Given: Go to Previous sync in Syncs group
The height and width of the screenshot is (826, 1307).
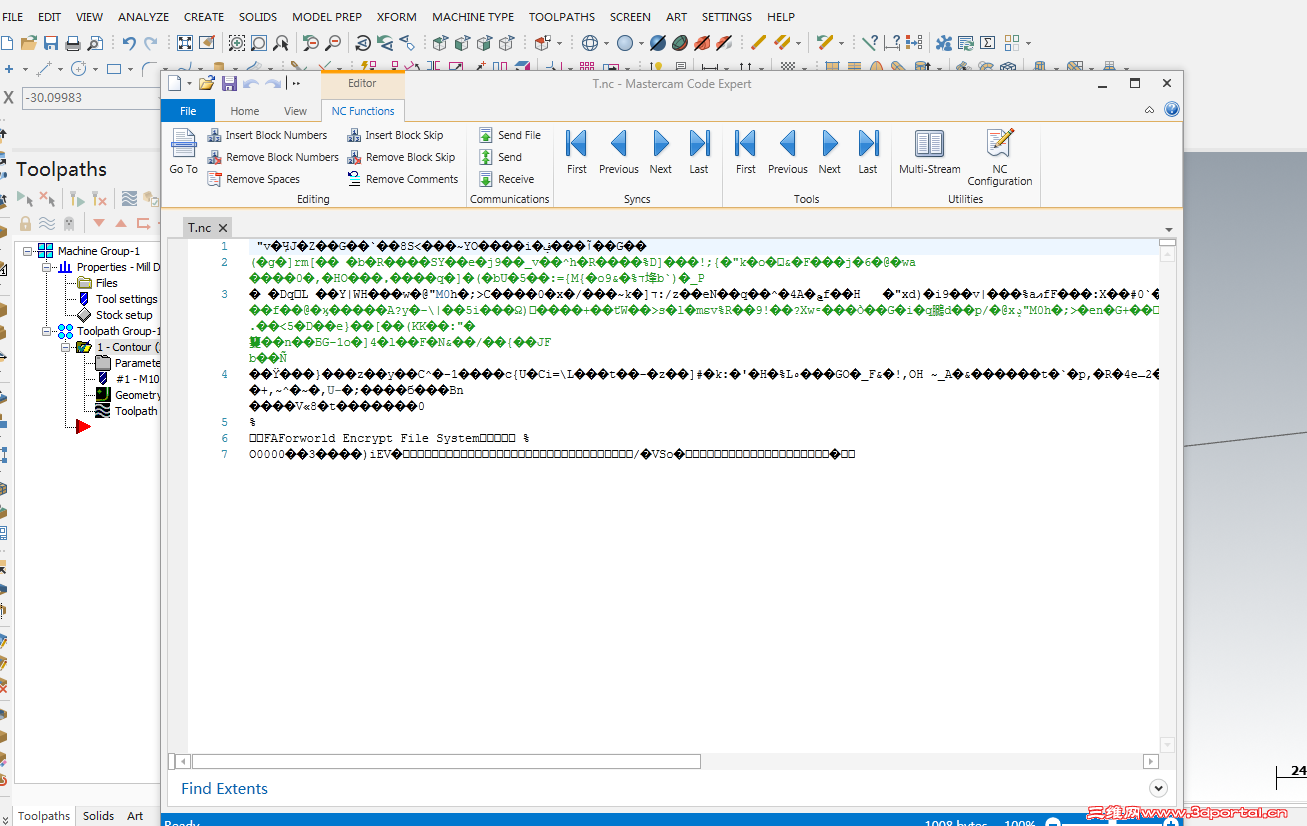Looking at the screenshot, I should [618, 151].
